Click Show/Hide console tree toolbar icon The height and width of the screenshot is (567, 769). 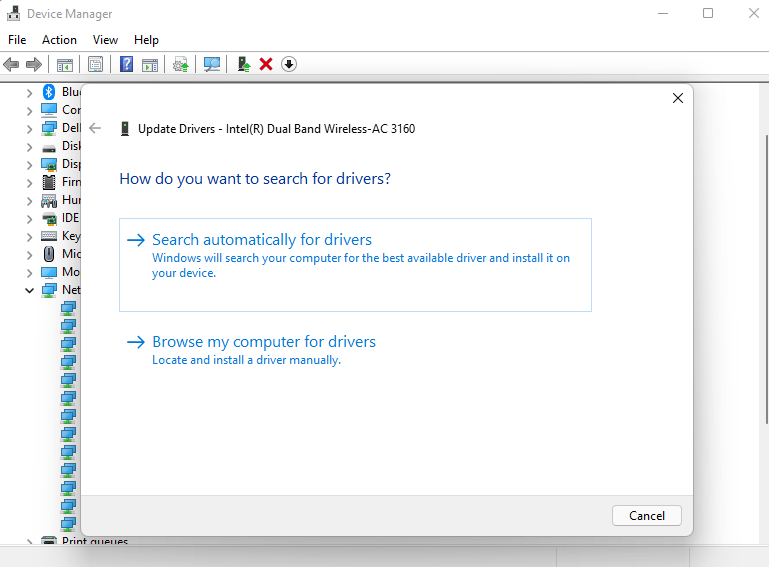click(65, 64)
